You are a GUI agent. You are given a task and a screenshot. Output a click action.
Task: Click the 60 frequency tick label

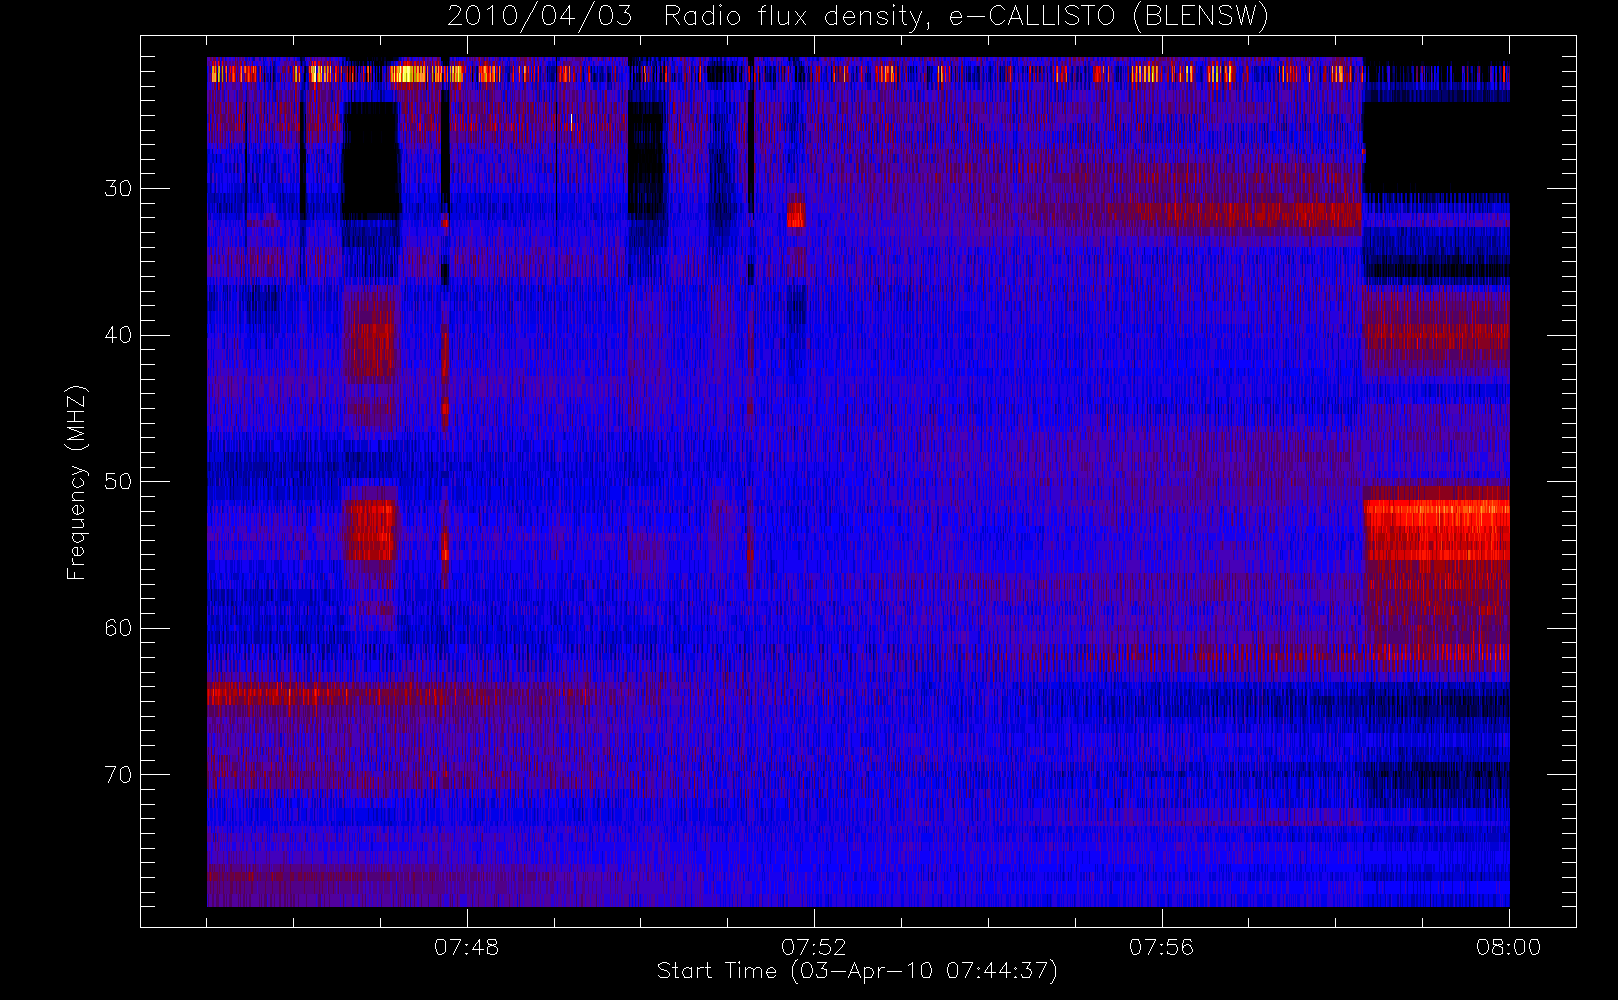point(118,628)
